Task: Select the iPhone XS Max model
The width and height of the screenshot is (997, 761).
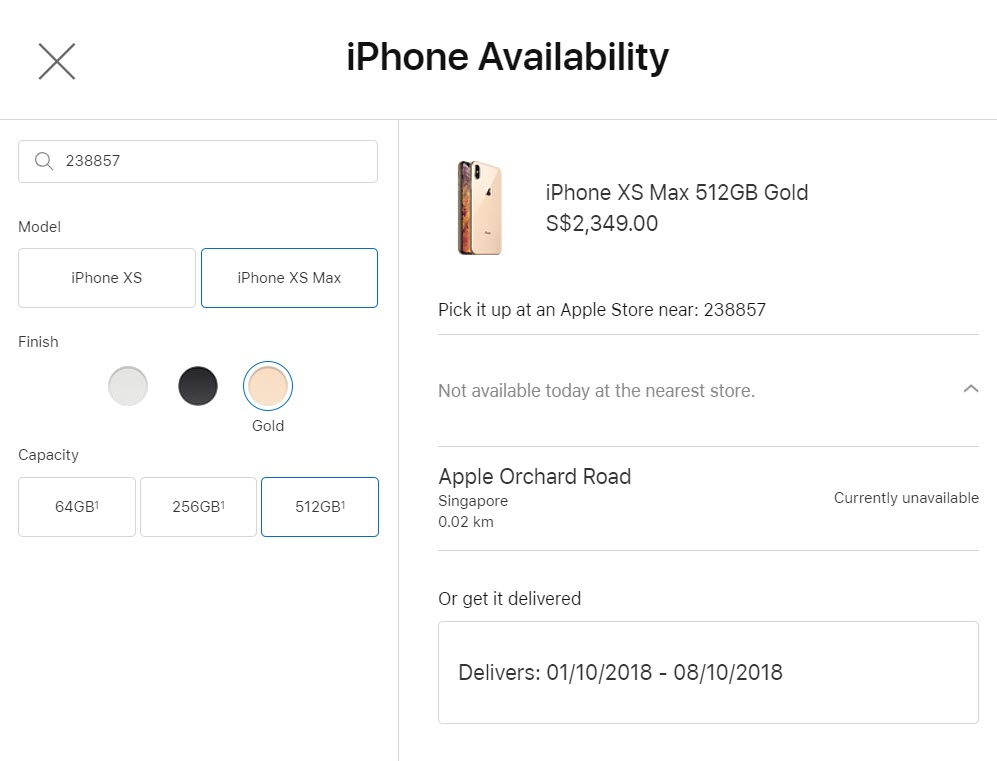Action: (x=289, y=278)
